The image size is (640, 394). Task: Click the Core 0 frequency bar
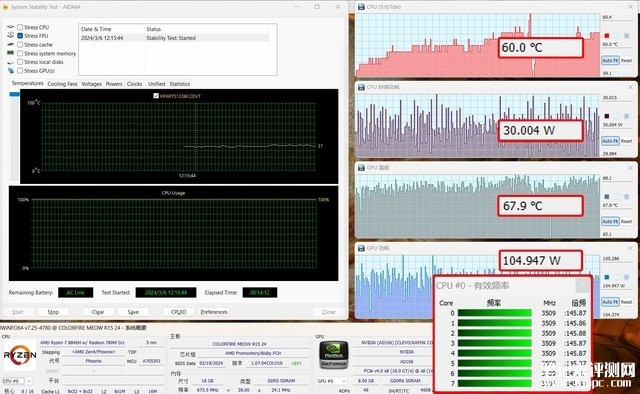[494, 313]
